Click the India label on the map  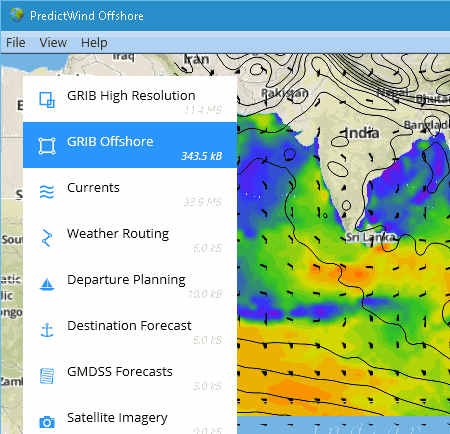(x=362, y=133)
